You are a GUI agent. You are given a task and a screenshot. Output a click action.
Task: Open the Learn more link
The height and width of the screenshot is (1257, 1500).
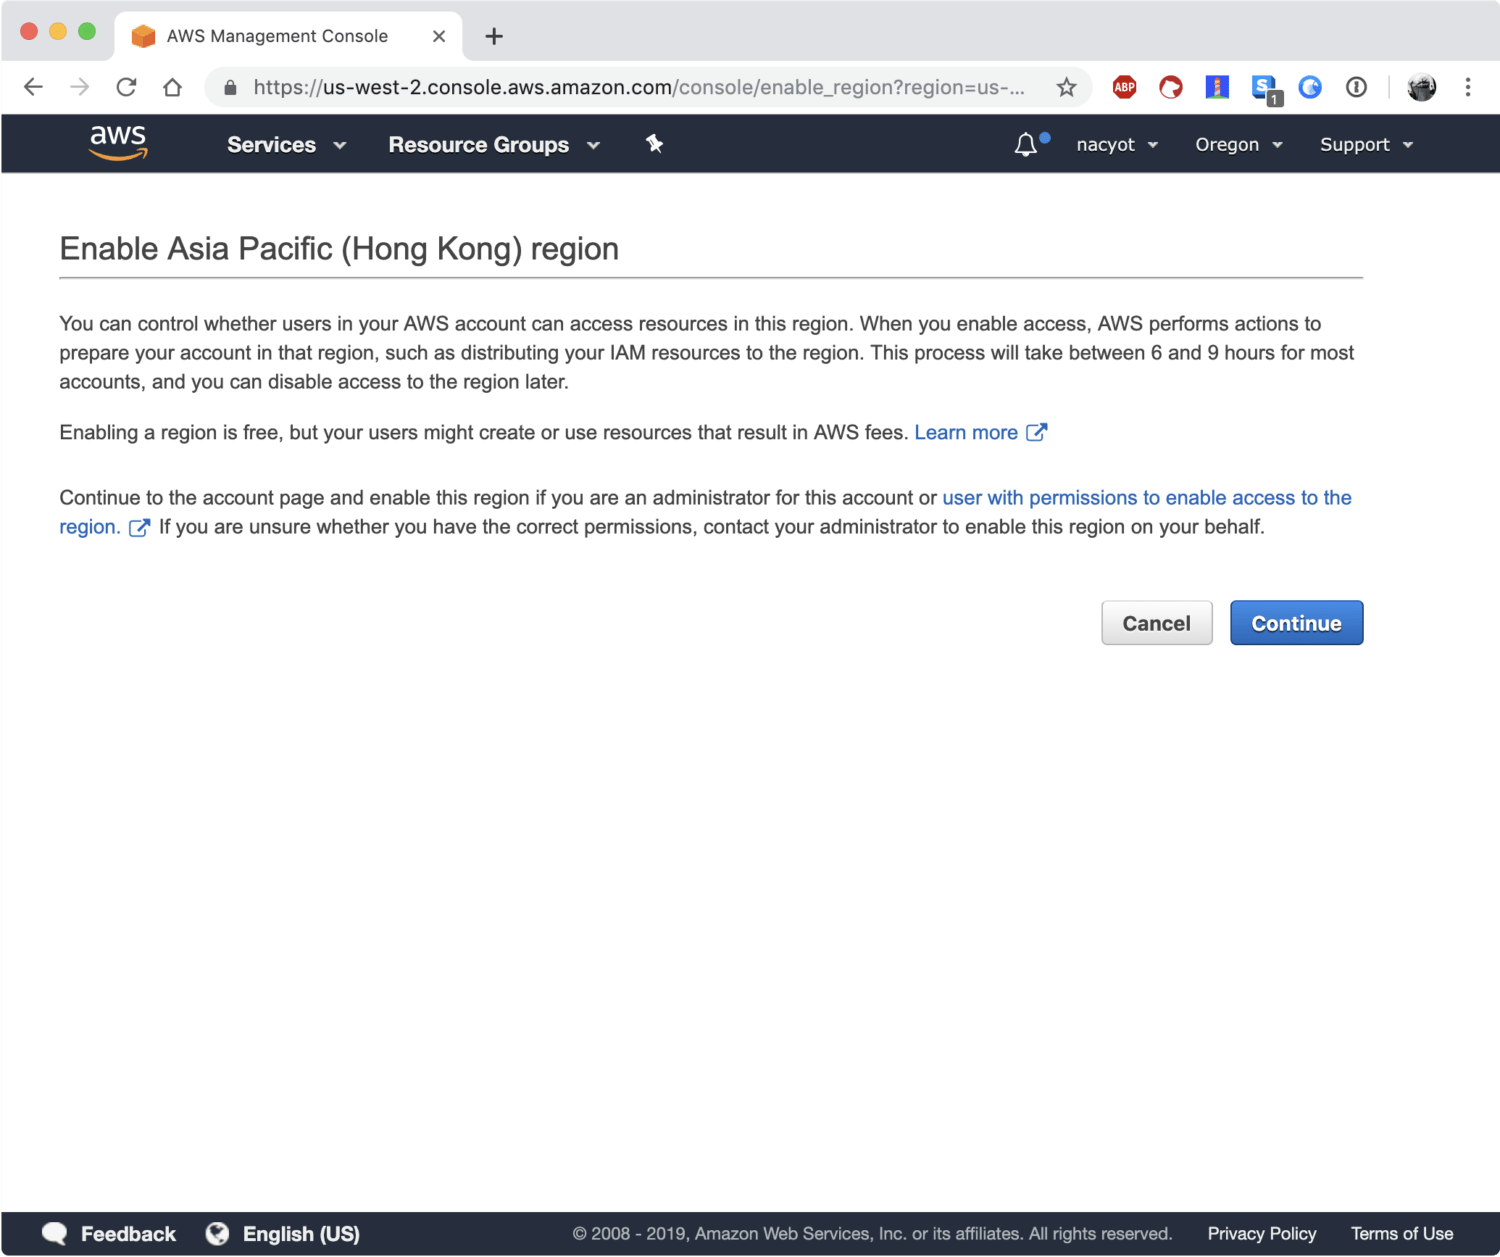coord(966,432)
